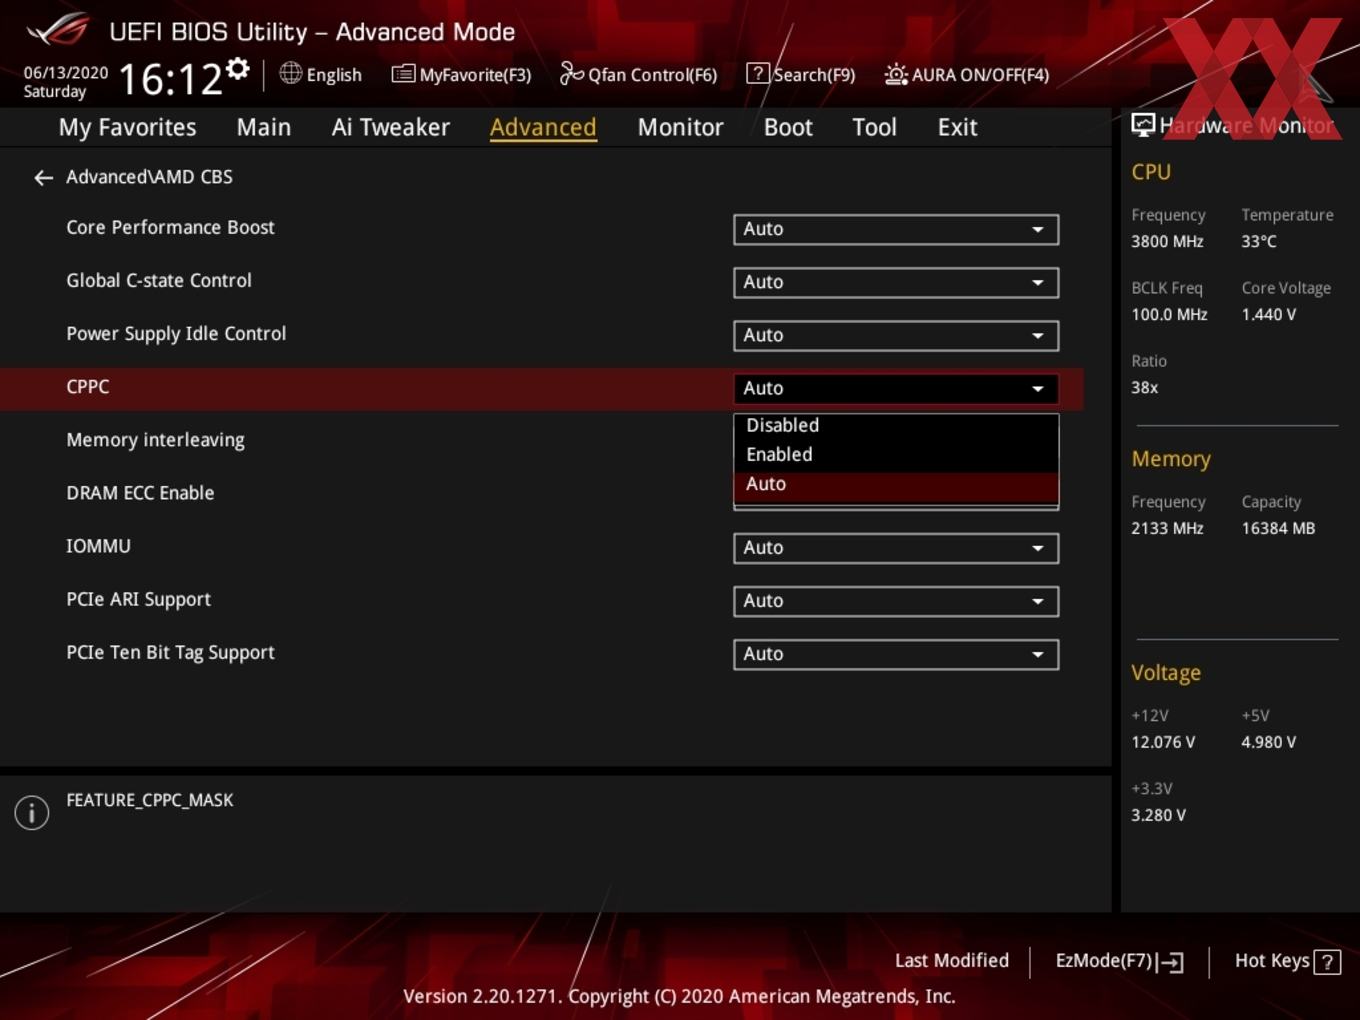Switch to the Tool tab

tap(874, 127)
